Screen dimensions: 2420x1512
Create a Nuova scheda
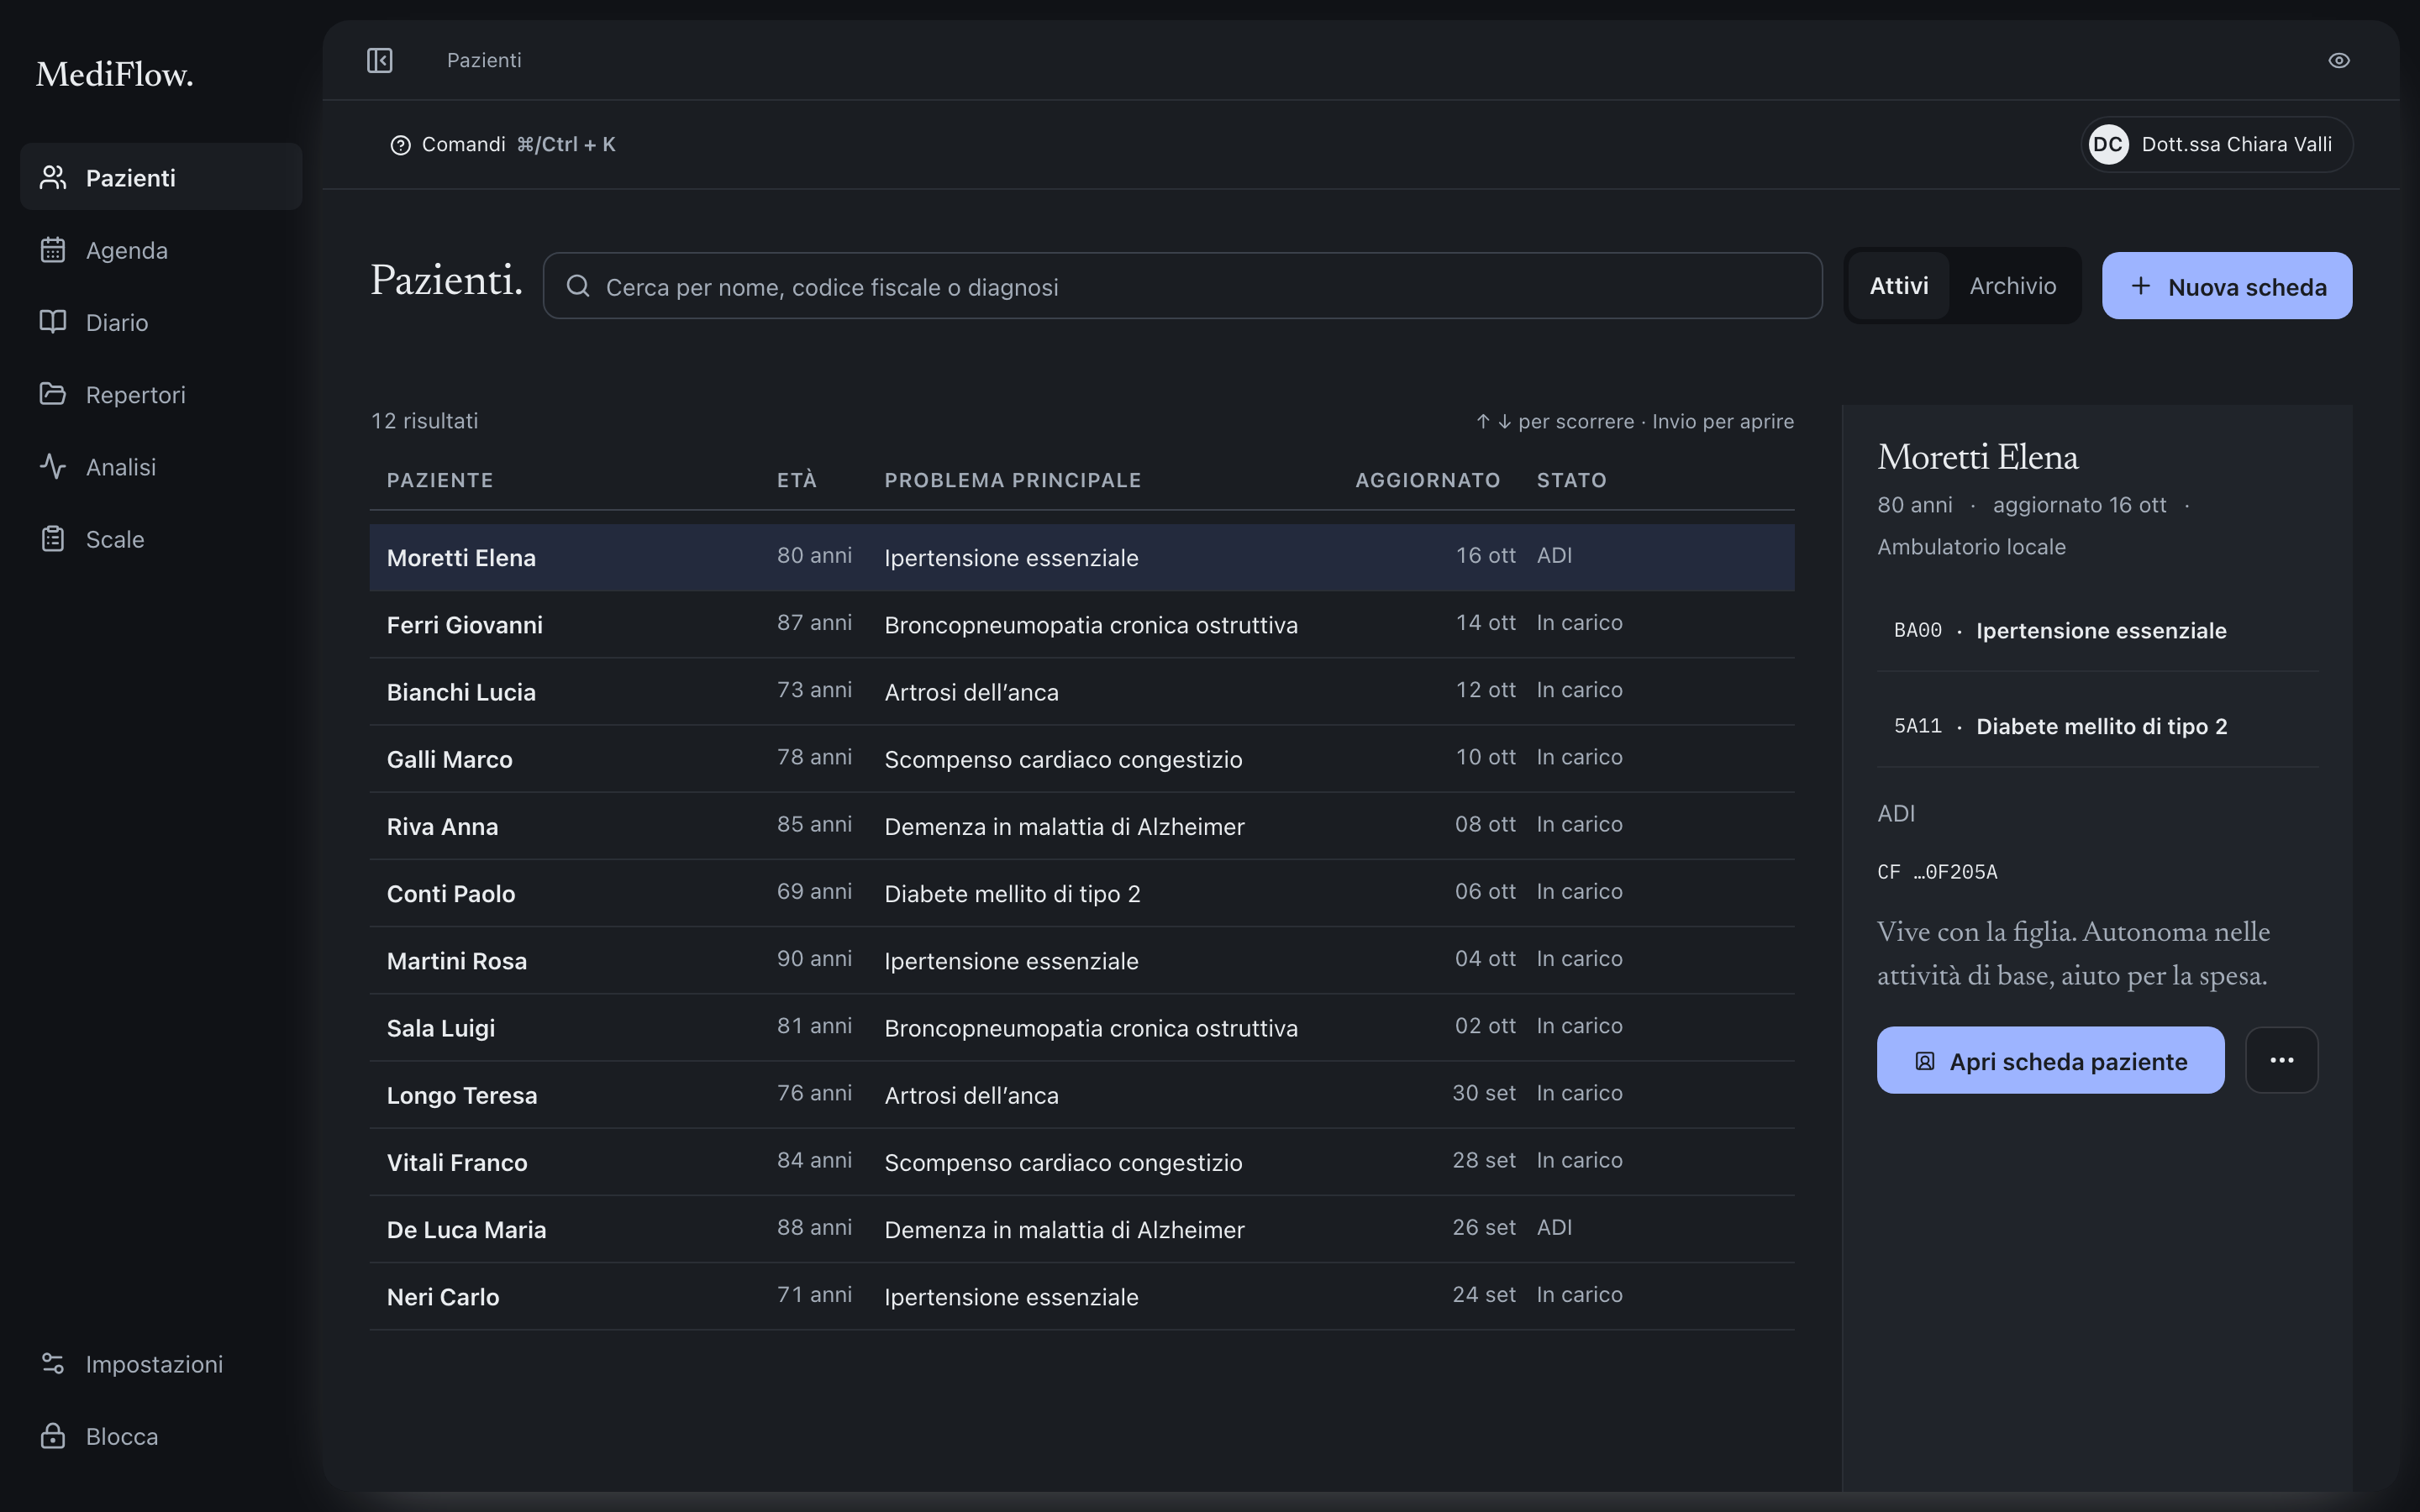click(x=2226, y=286)
